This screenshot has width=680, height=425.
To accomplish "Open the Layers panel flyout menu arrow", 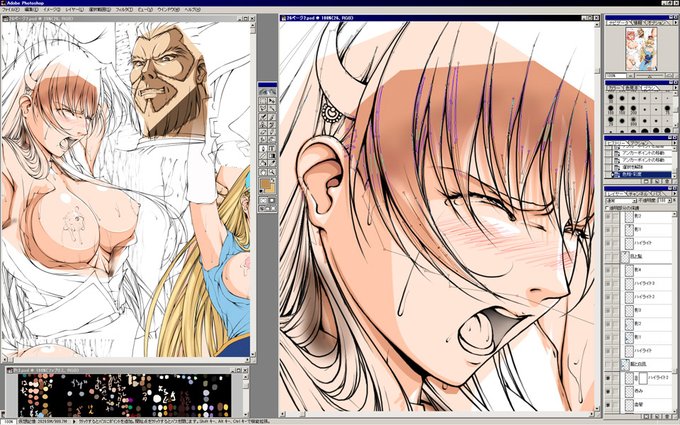I will pos(676,196).
